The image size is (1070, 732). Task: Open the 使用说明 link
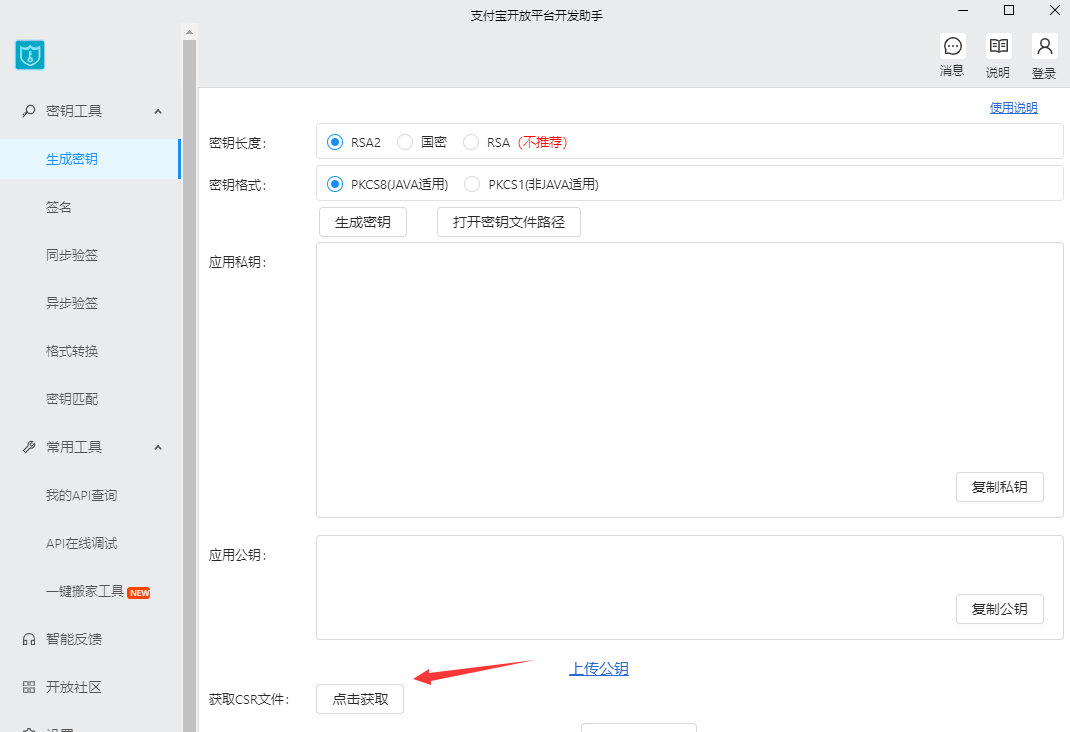(1013, 107)
